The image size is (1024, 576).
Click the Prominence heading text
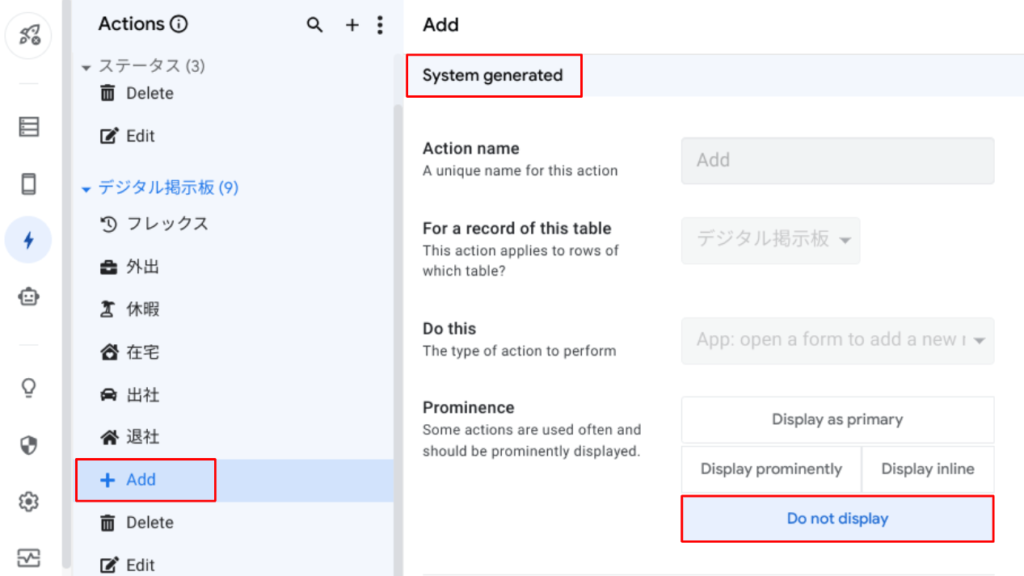click(468, 408)
